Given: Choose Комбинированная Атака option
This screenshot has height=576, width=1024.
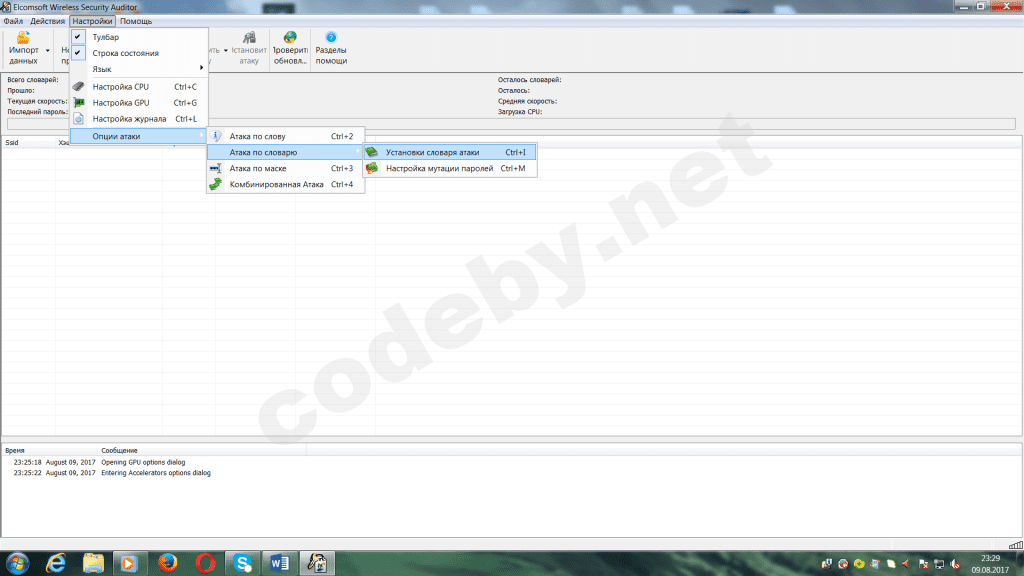Looking at the screenshot, I should tap(285, 184).
